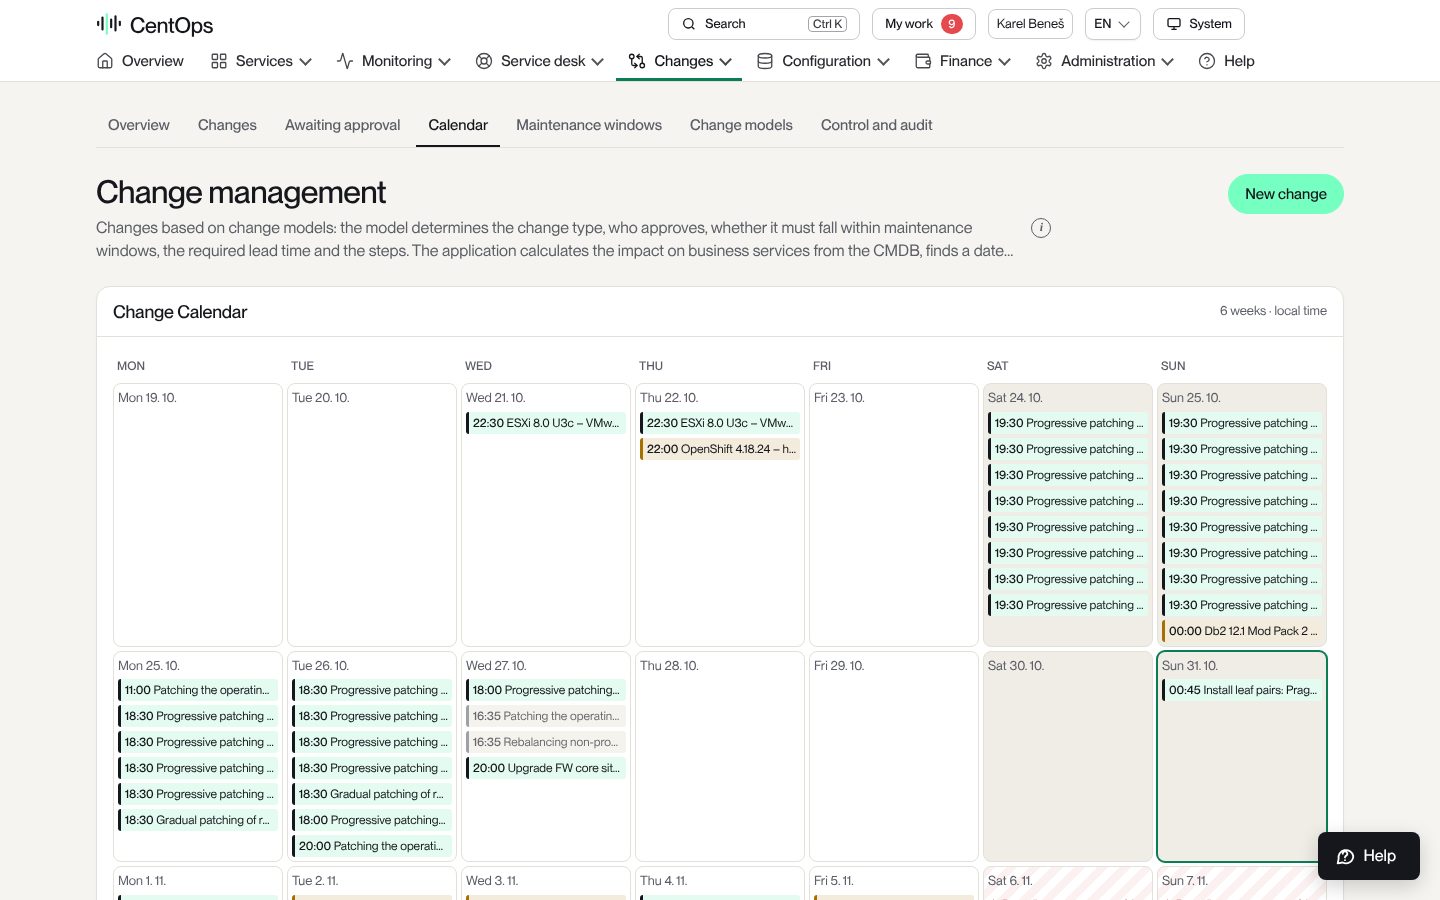The image size is (1440, 900).
Task: Click the CentOps waveform logo icon
Action: pos(109,24)
